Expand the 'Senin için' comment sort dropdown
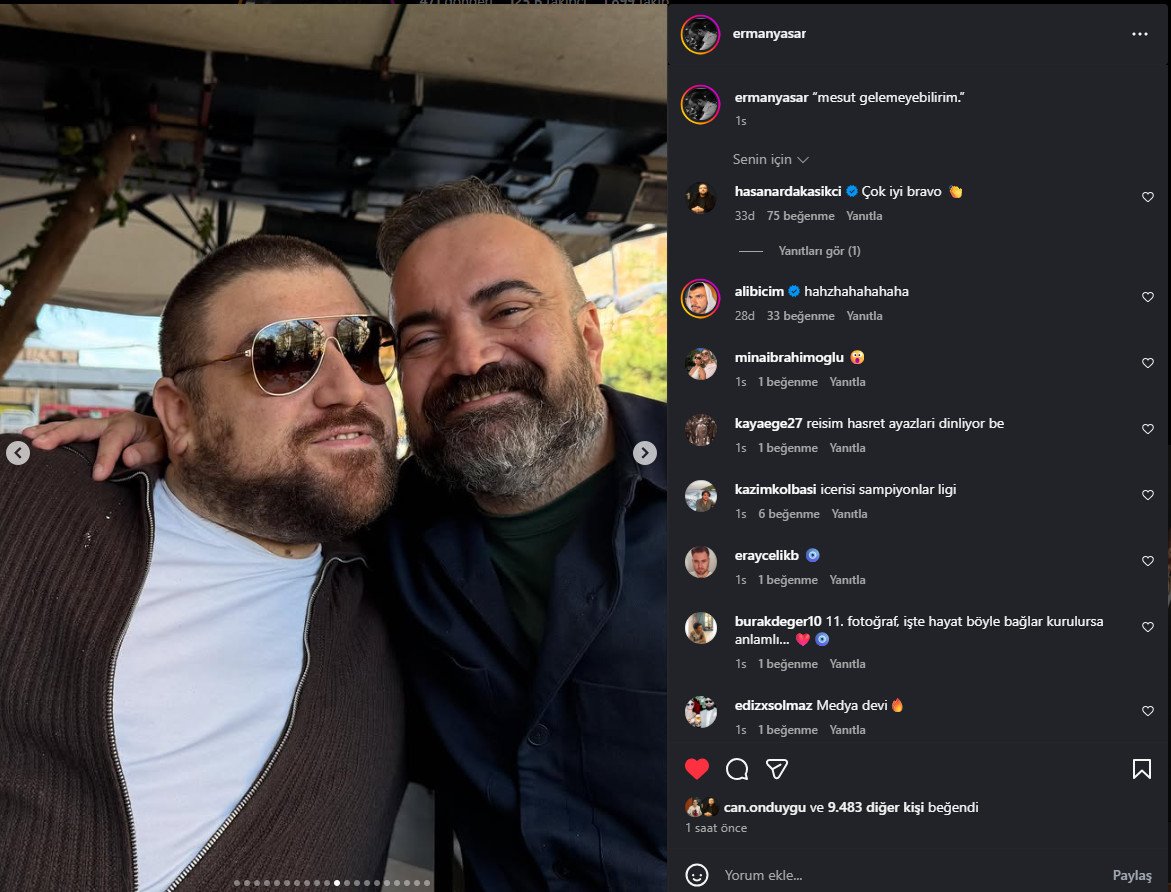The image size is (1171, 892). pos(770,160)
